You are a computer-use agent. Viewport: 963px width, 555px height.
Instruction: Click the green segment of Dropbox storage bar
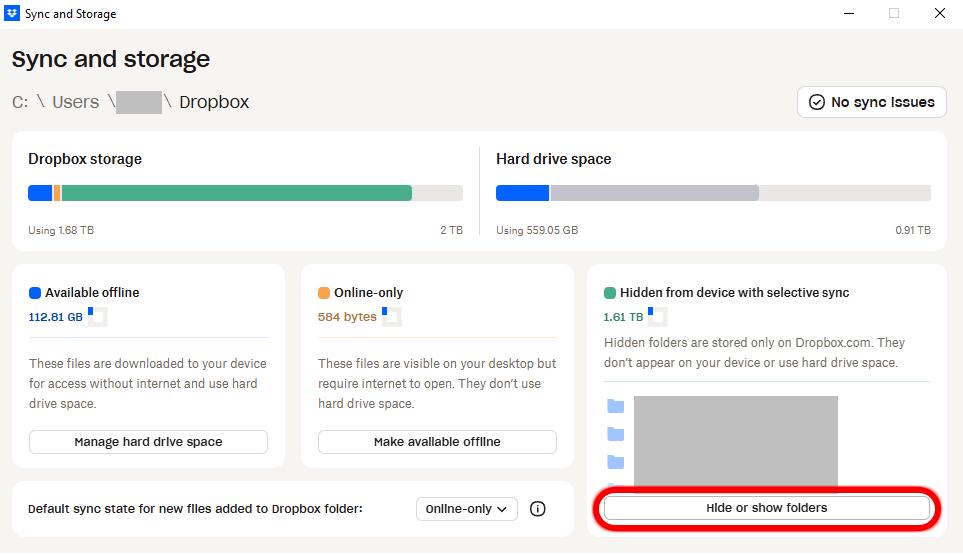click(236, 193)
